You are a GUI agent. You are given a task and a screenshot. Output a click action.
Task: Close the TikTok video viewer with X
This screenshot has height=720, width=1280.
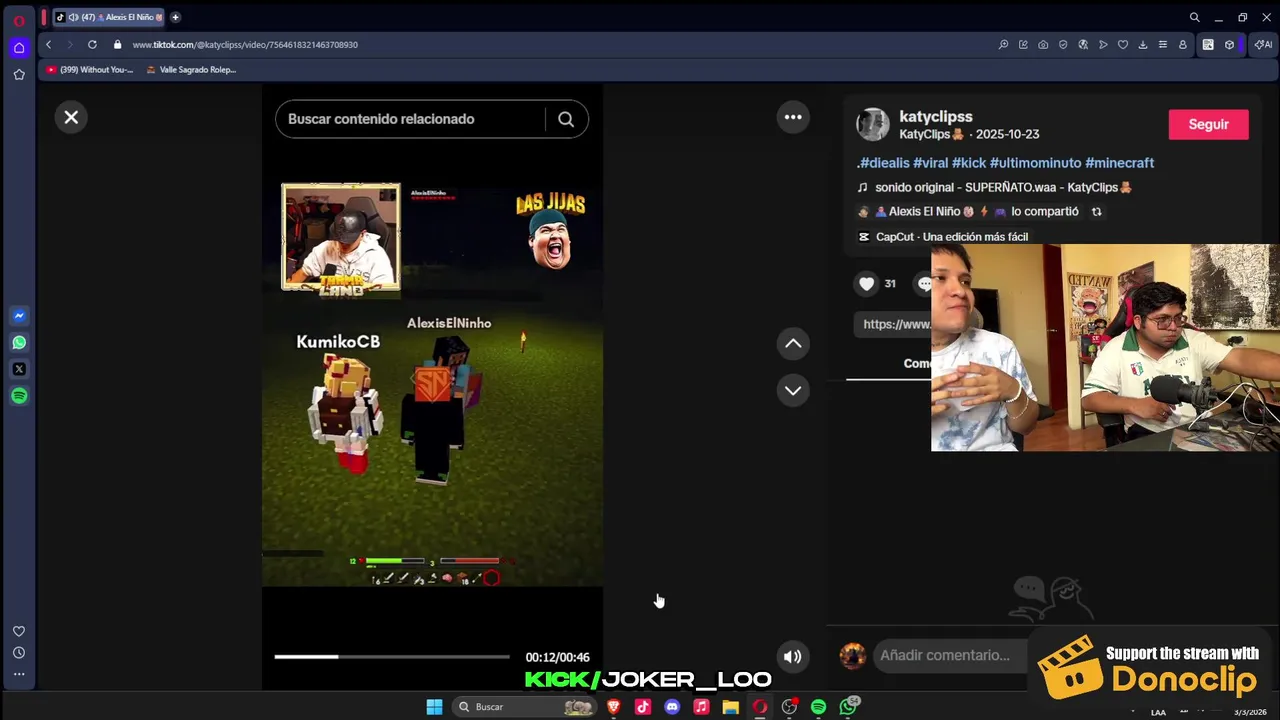click(x=71, y=117)
